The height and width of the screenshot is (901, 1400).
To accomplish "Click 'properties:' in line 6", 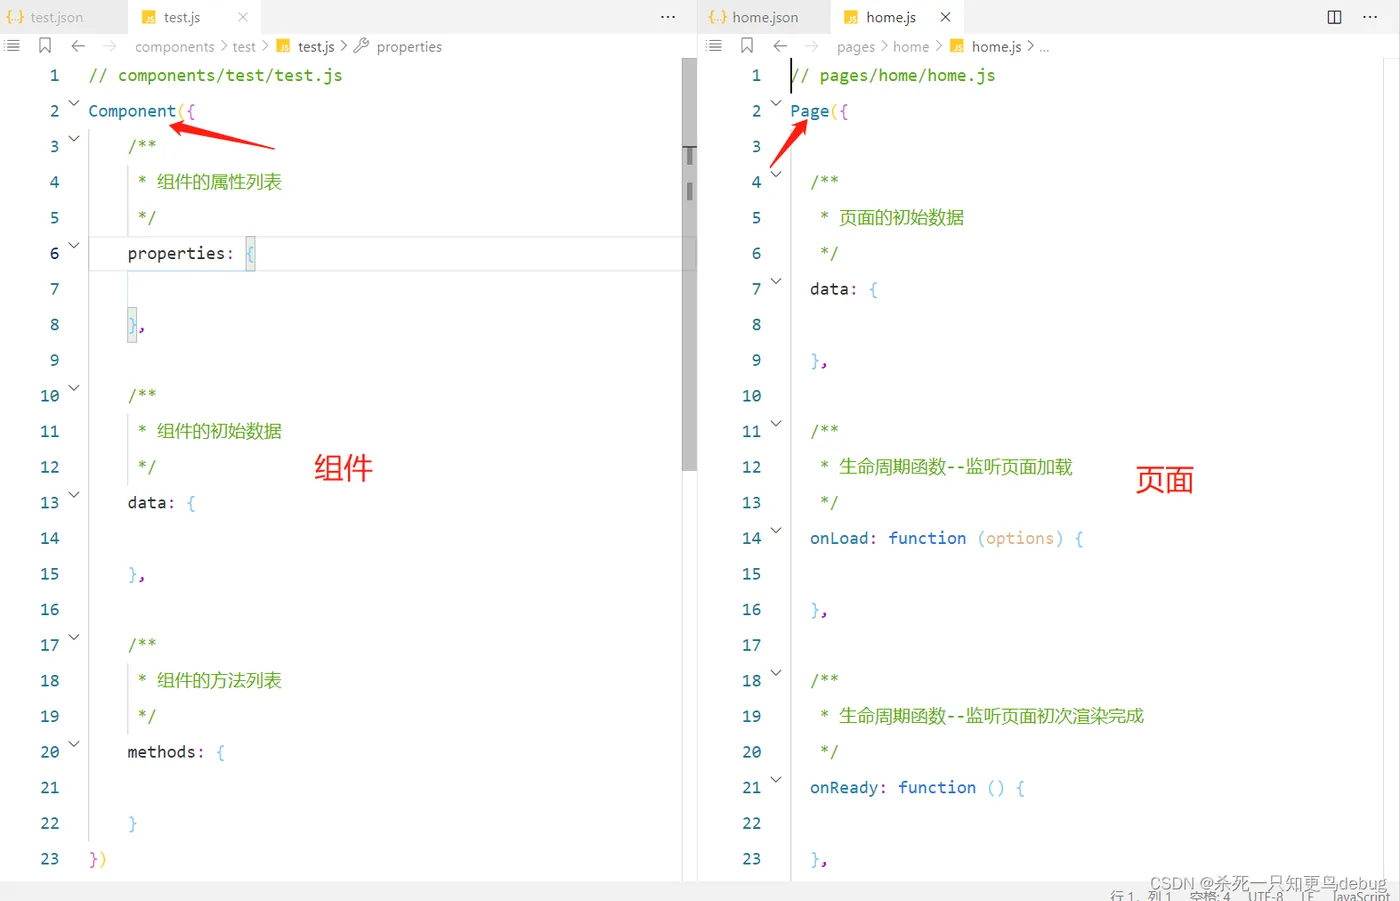I will [x=180, y=254].
